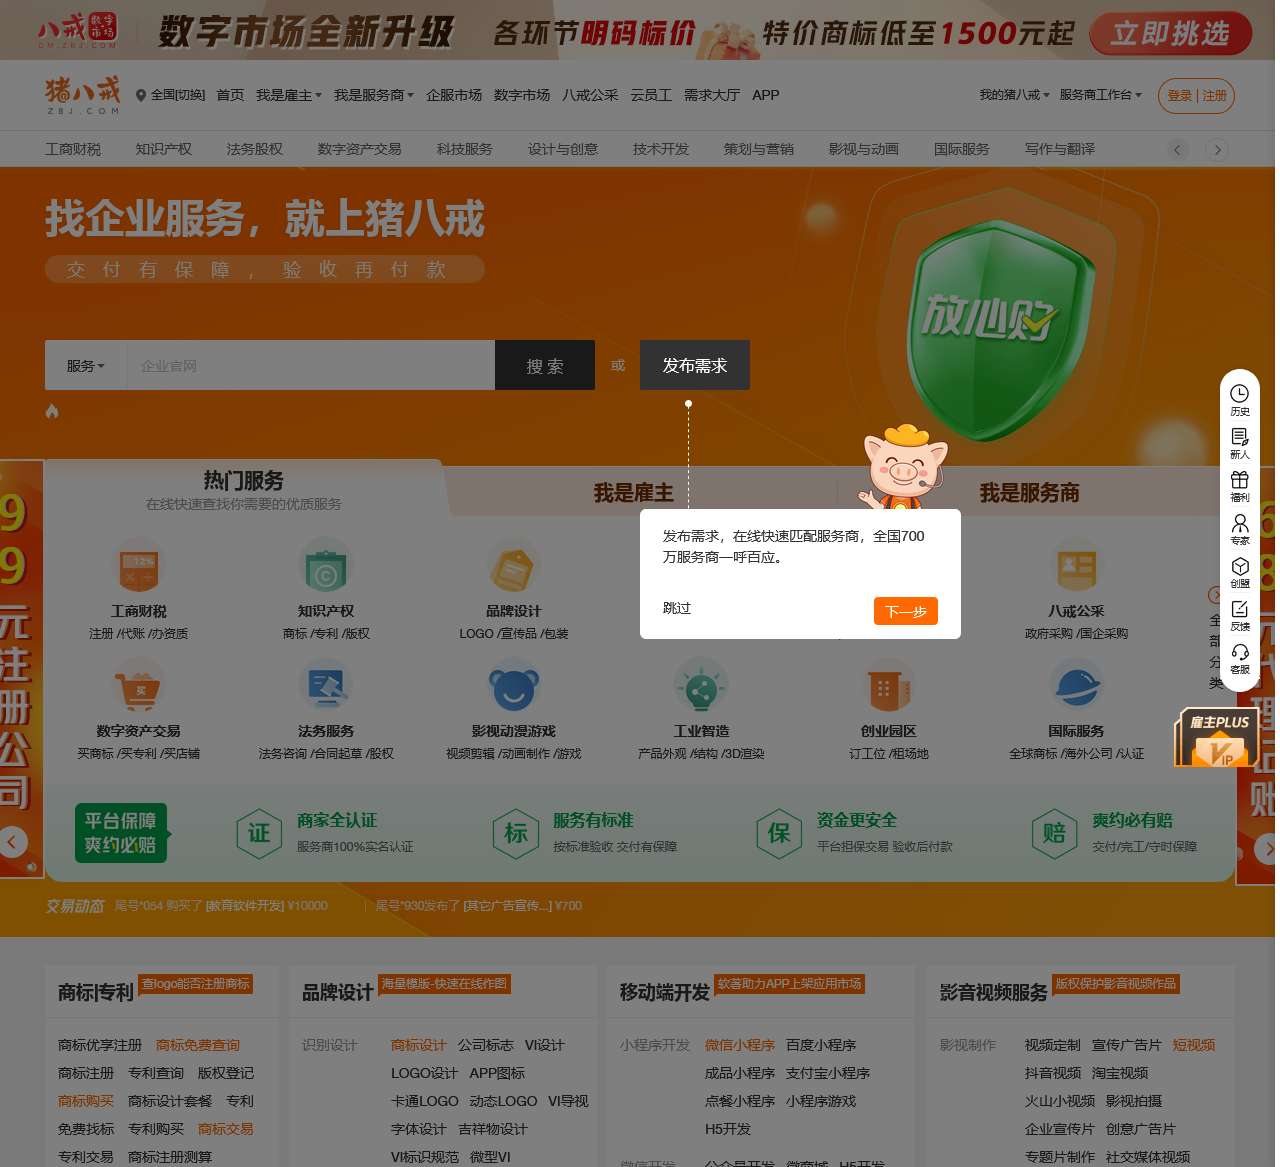Click the 工商财税 calculator icon
This screenshot has height=1167, width=1280.
pos(138,566)
